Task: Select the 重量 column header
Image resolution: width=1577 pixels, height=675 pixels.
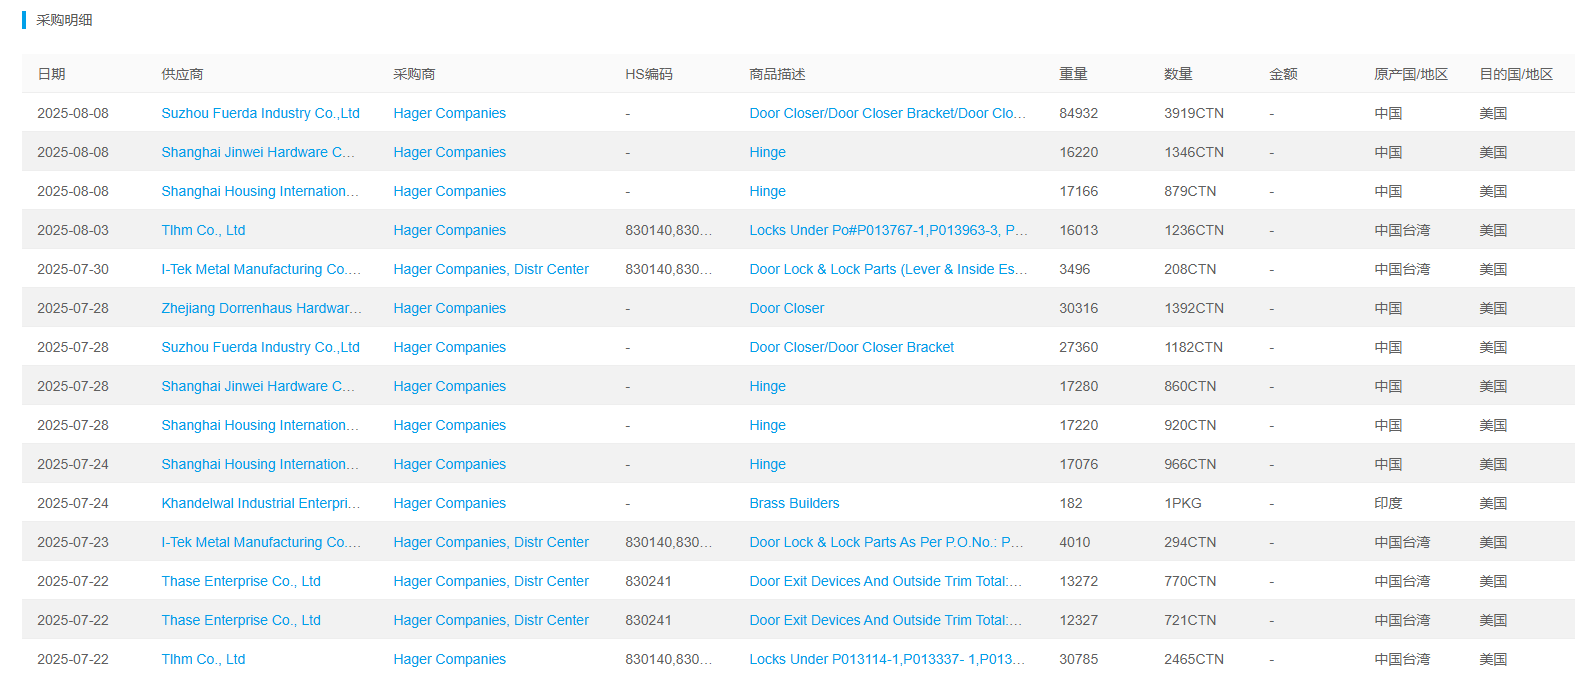Action: (1073, 74)
